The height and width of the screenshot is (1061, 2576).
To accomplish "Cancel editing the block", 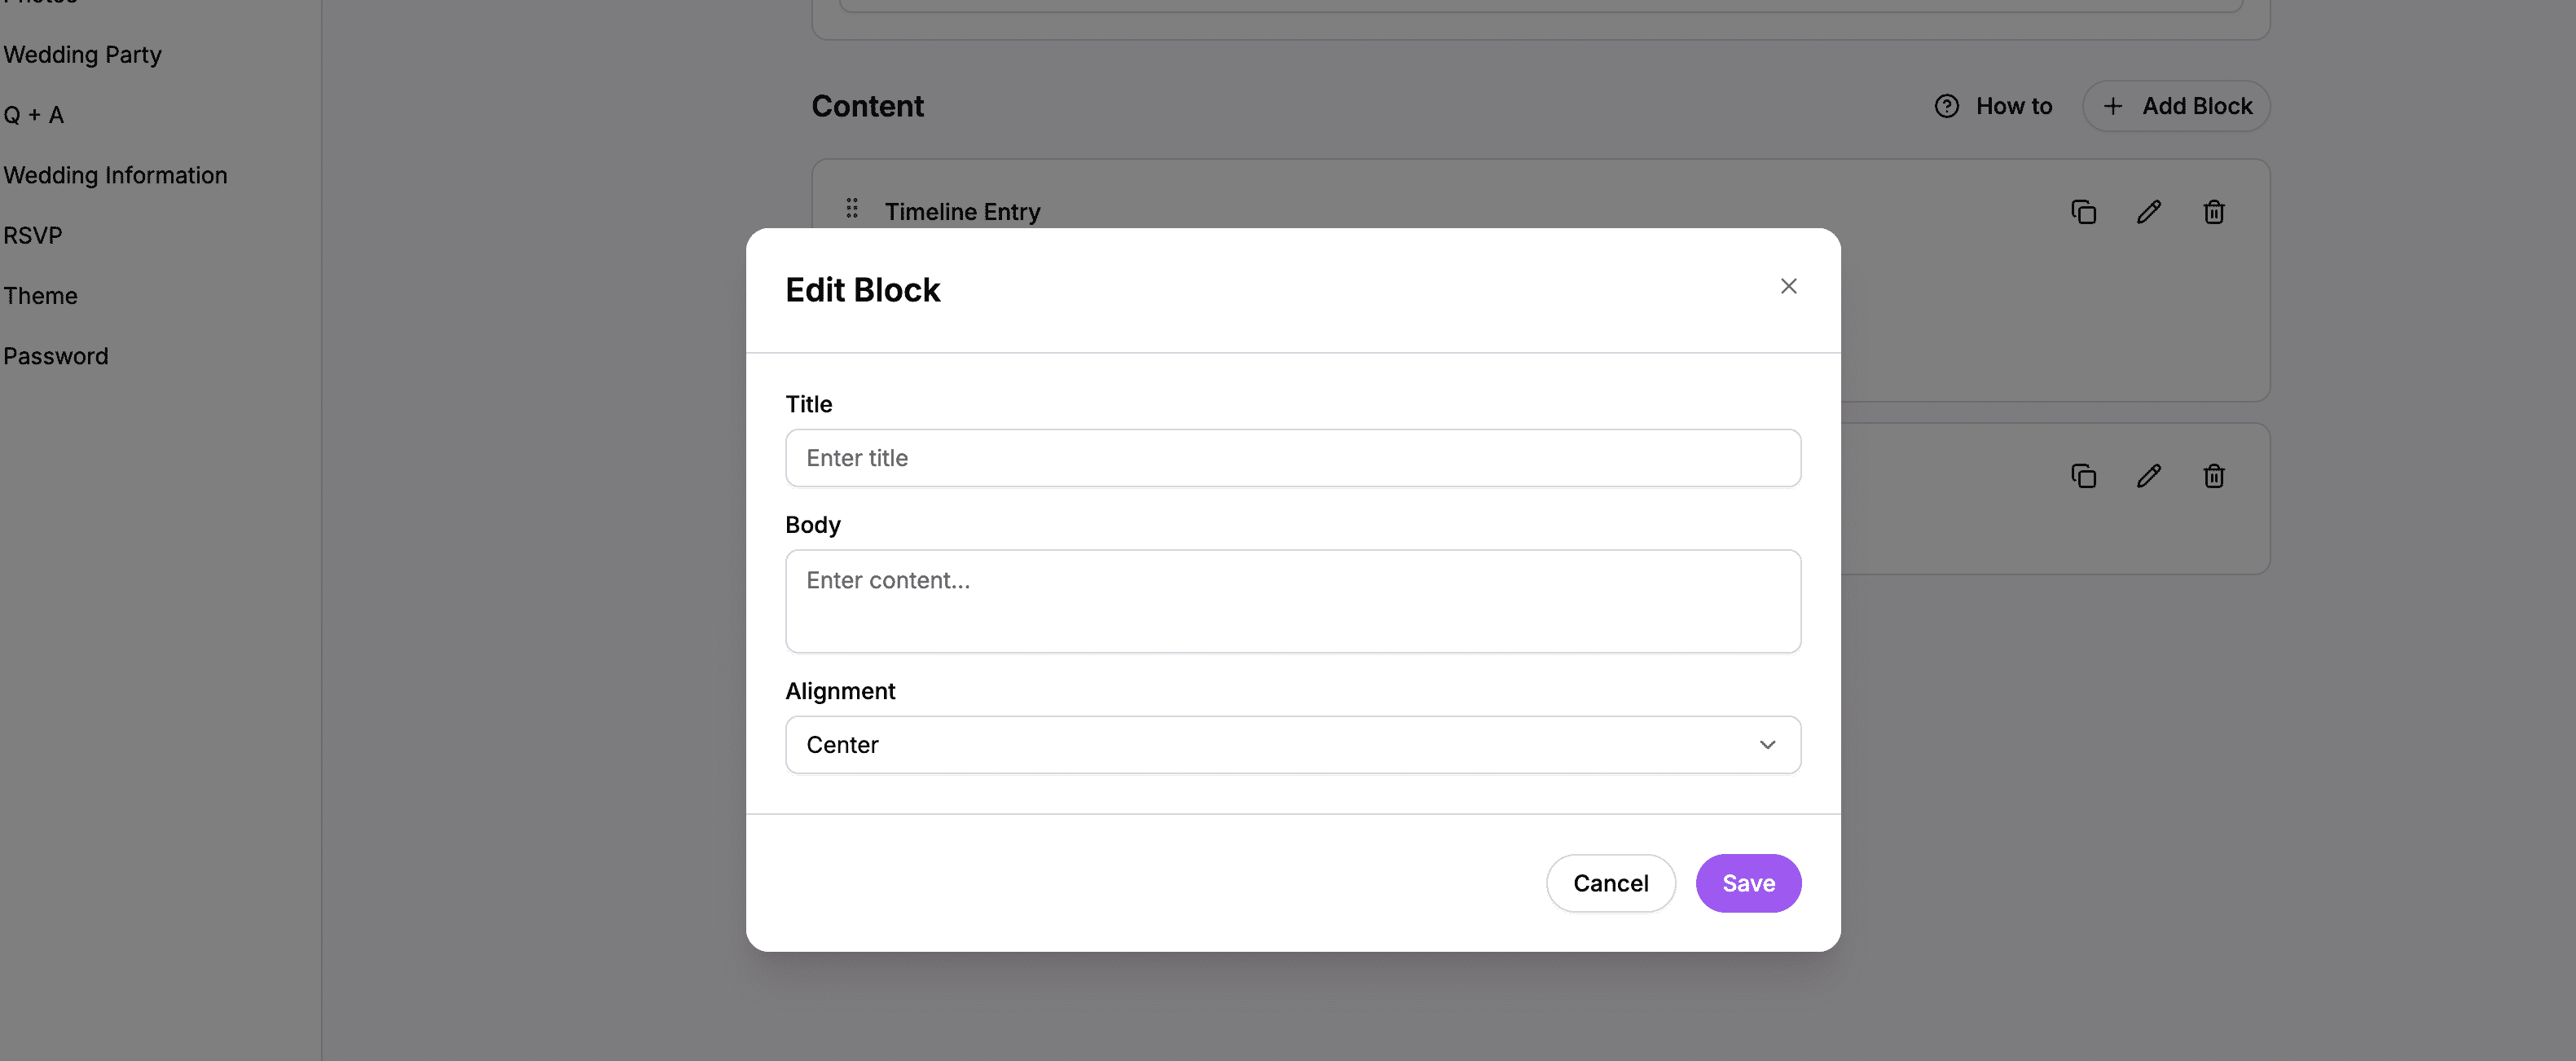I will coord(1610,883).
